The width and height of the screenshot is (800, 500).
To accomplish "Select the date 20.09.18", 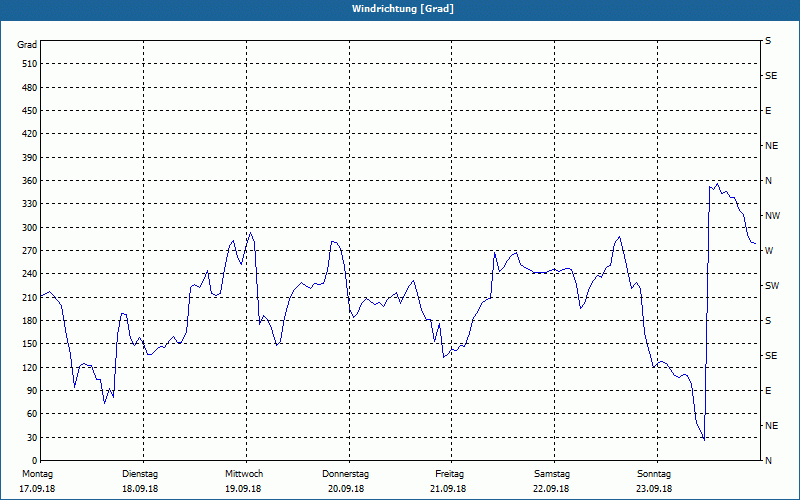I will (346, 489).
